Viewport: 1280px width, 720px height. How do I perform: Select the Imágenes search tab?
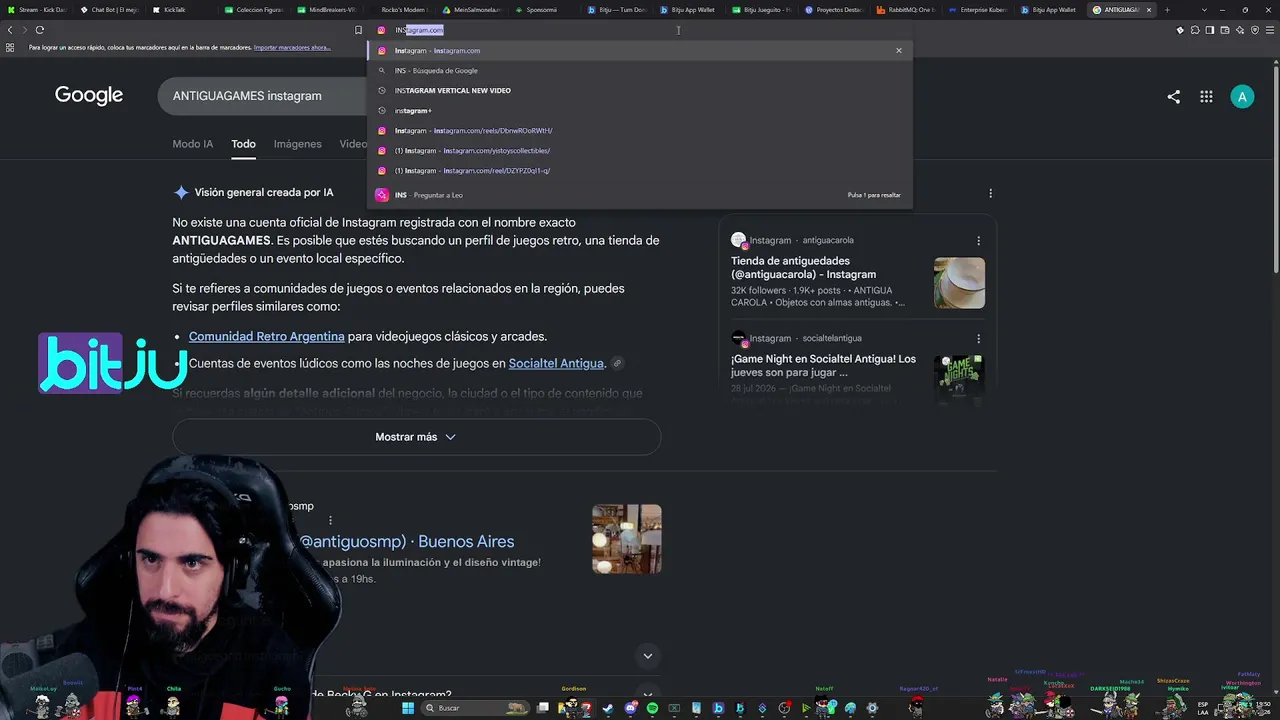tap(298, 144)
